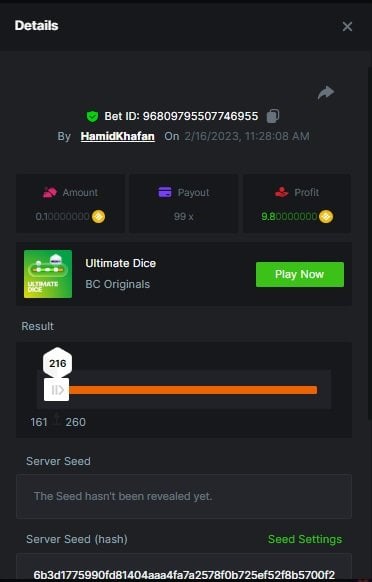This screenshot has width=372, height=582.
Task: Click the Play Now button
Action: tap(300, 274)
